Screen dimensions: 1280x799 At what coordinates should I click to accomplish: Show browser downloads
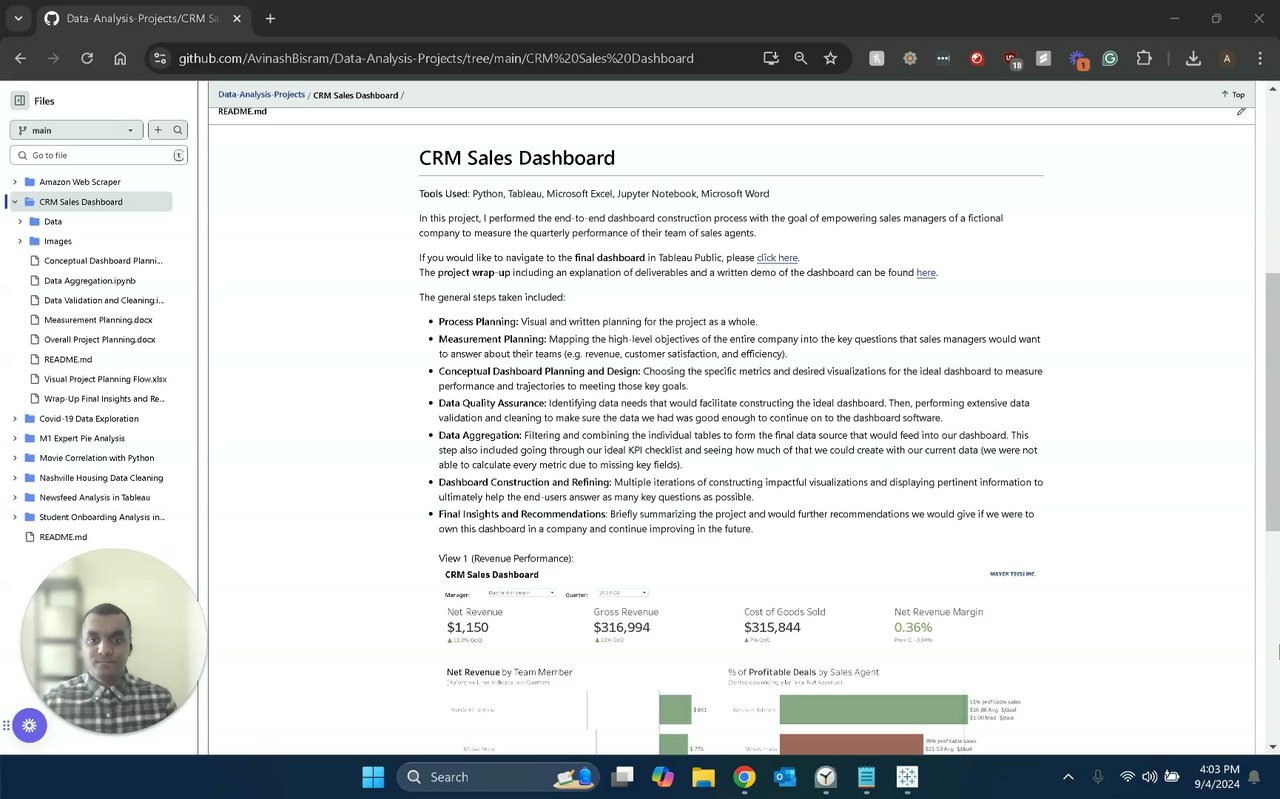tap(1193, 58)
